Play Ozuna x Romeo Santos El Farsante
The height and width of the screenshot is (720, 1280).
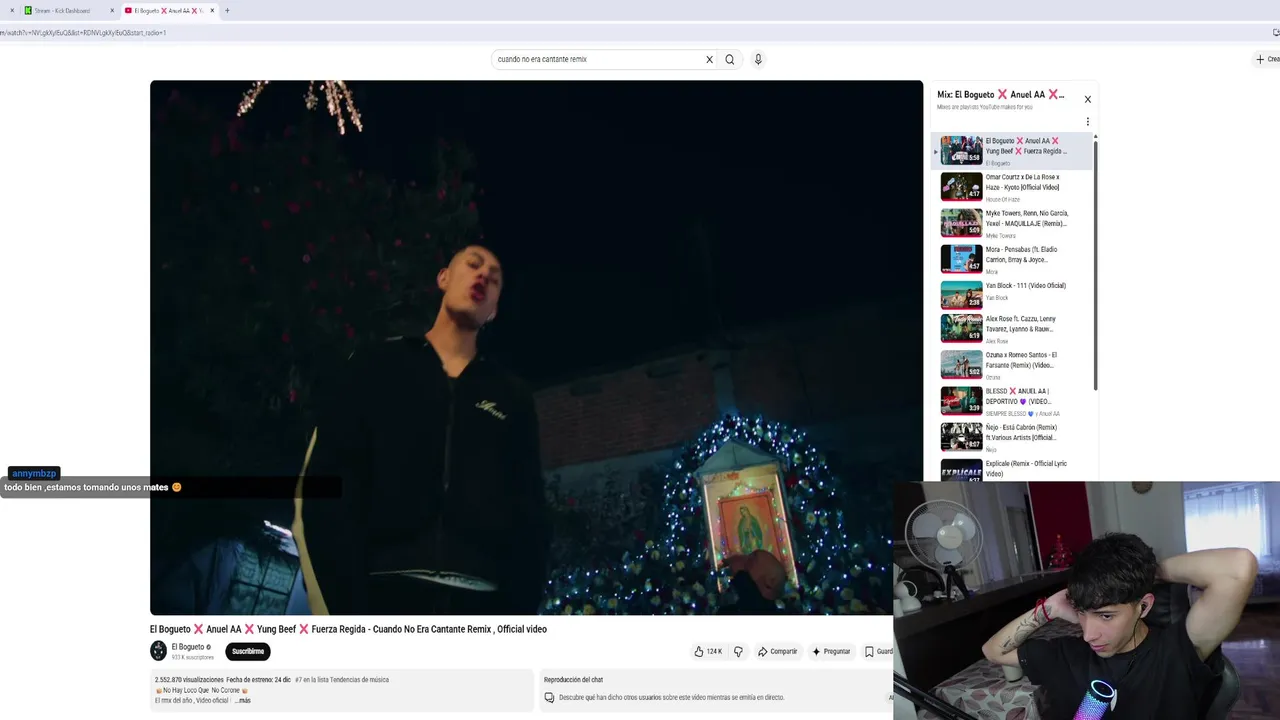[1012, 365]
